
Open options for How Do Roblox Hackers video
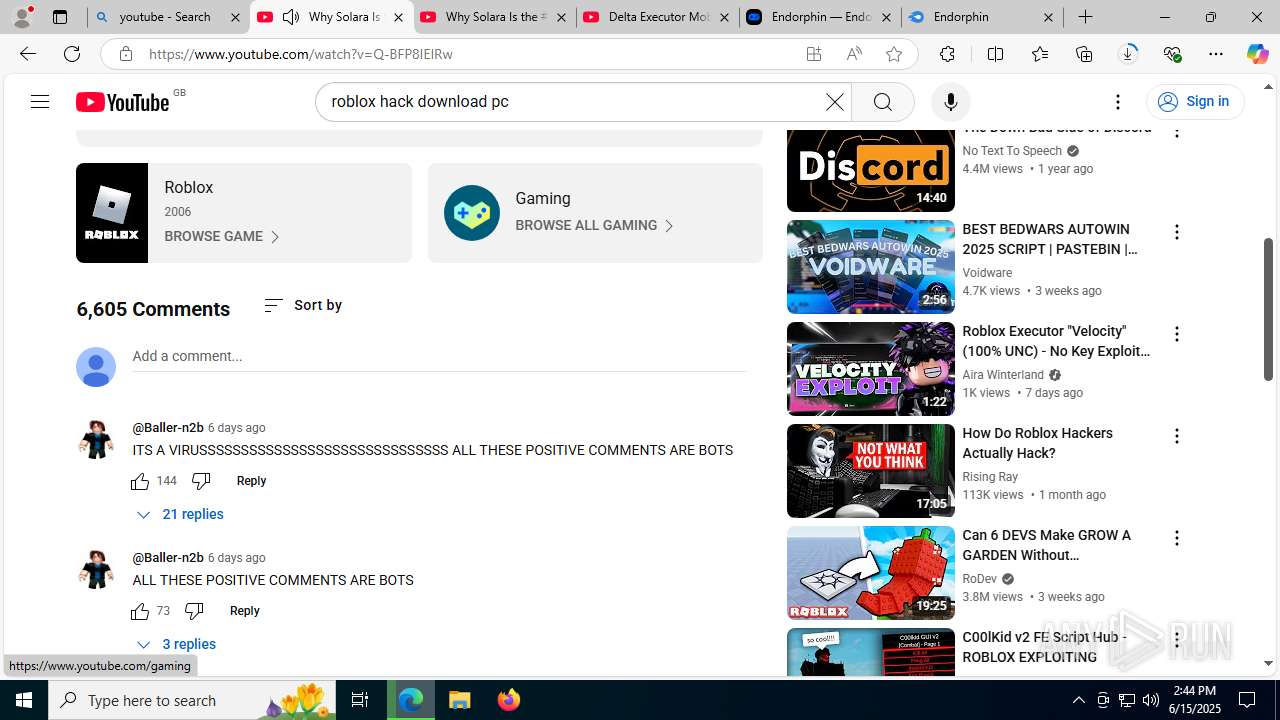(x=1177, y=436)
